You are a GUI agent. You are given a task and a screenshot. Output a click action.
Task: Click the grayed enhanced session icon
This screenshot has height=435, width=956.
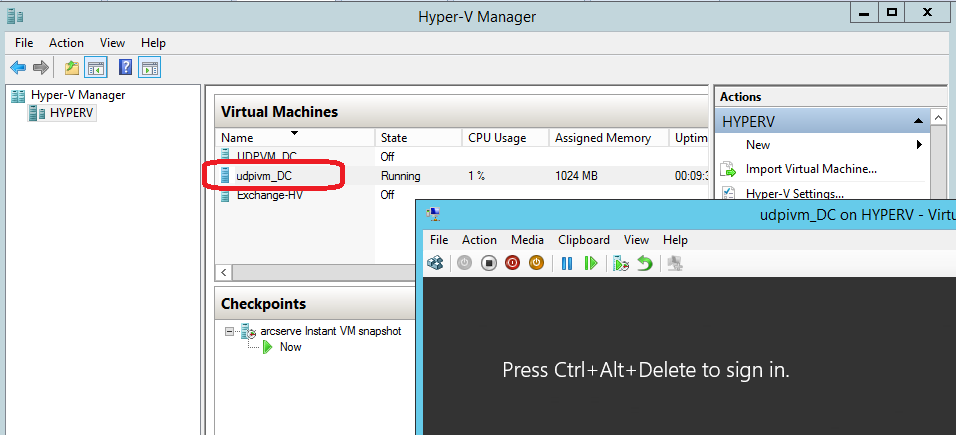(675, 264)
